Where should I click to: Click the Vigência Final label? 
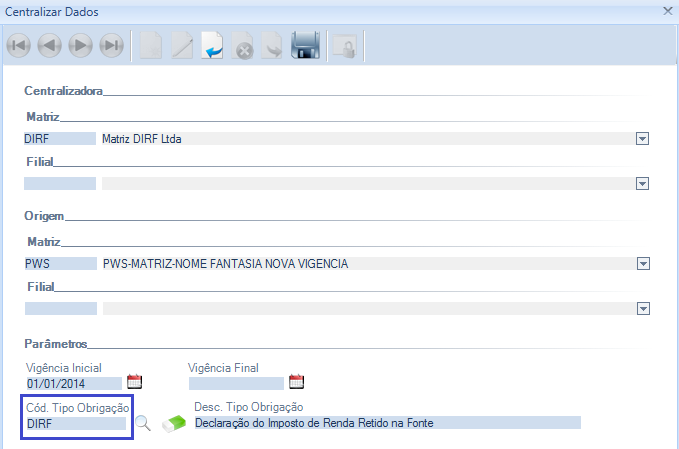223,368
